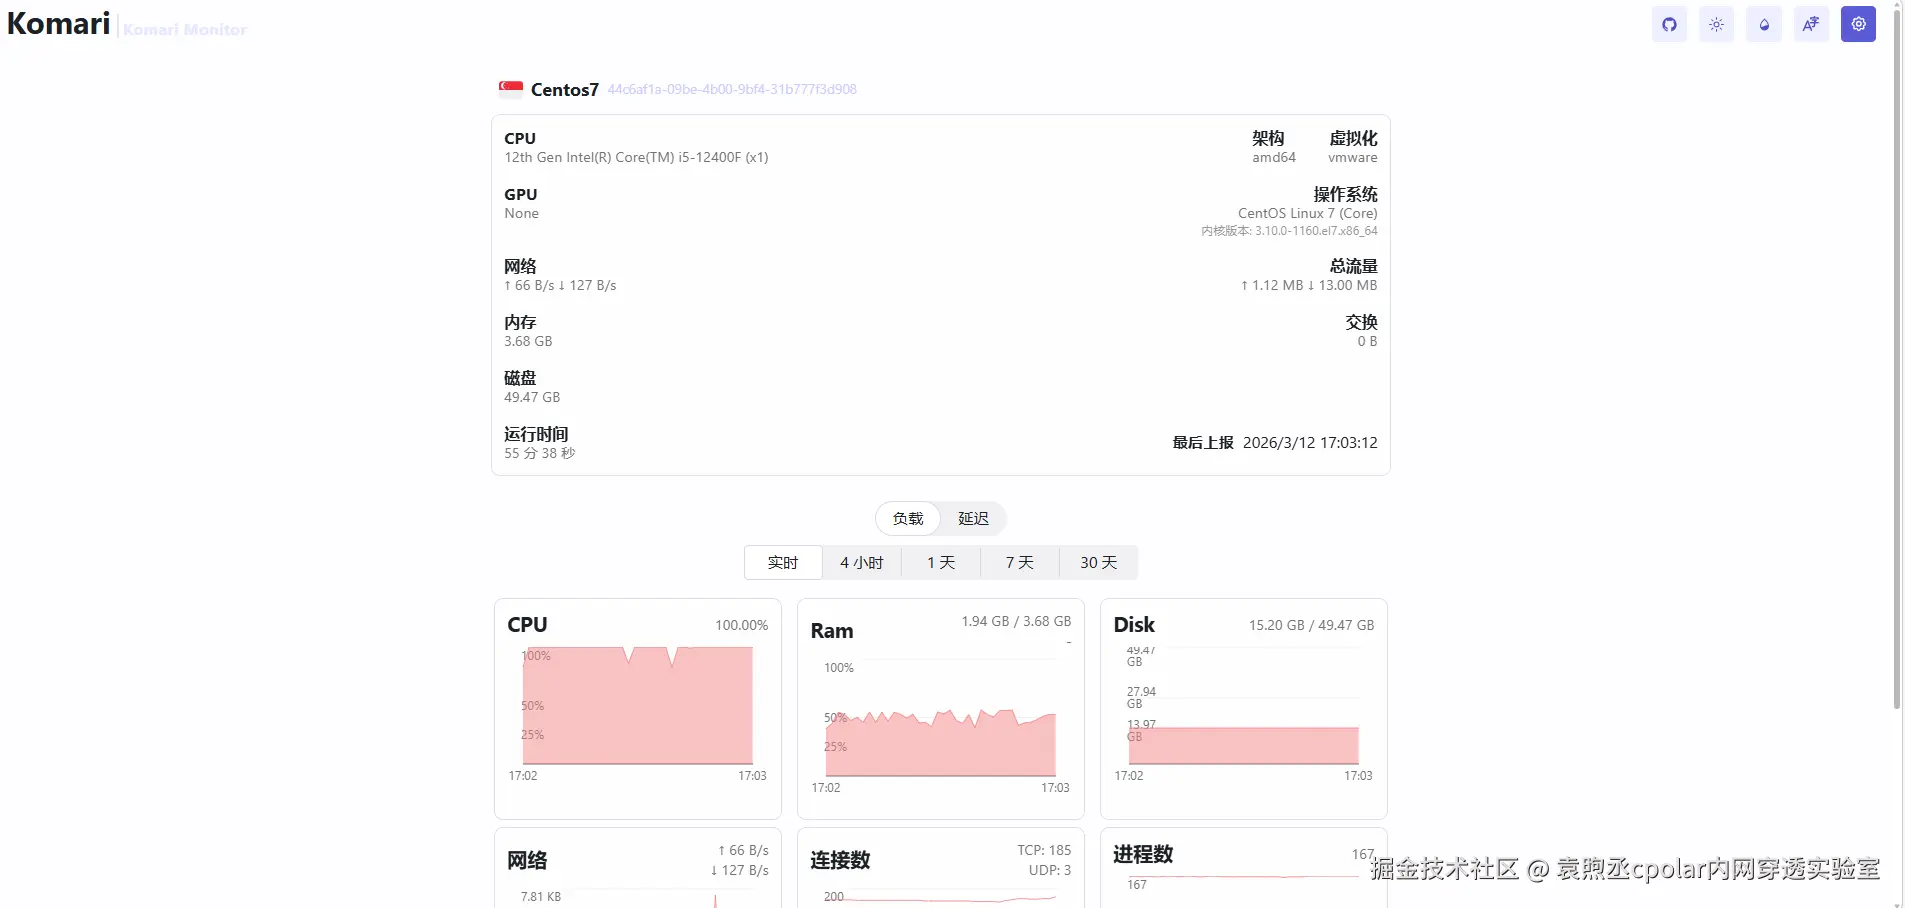1905x908 pixels.
Task: Select the 4 小时 time range
Action: 862,562
